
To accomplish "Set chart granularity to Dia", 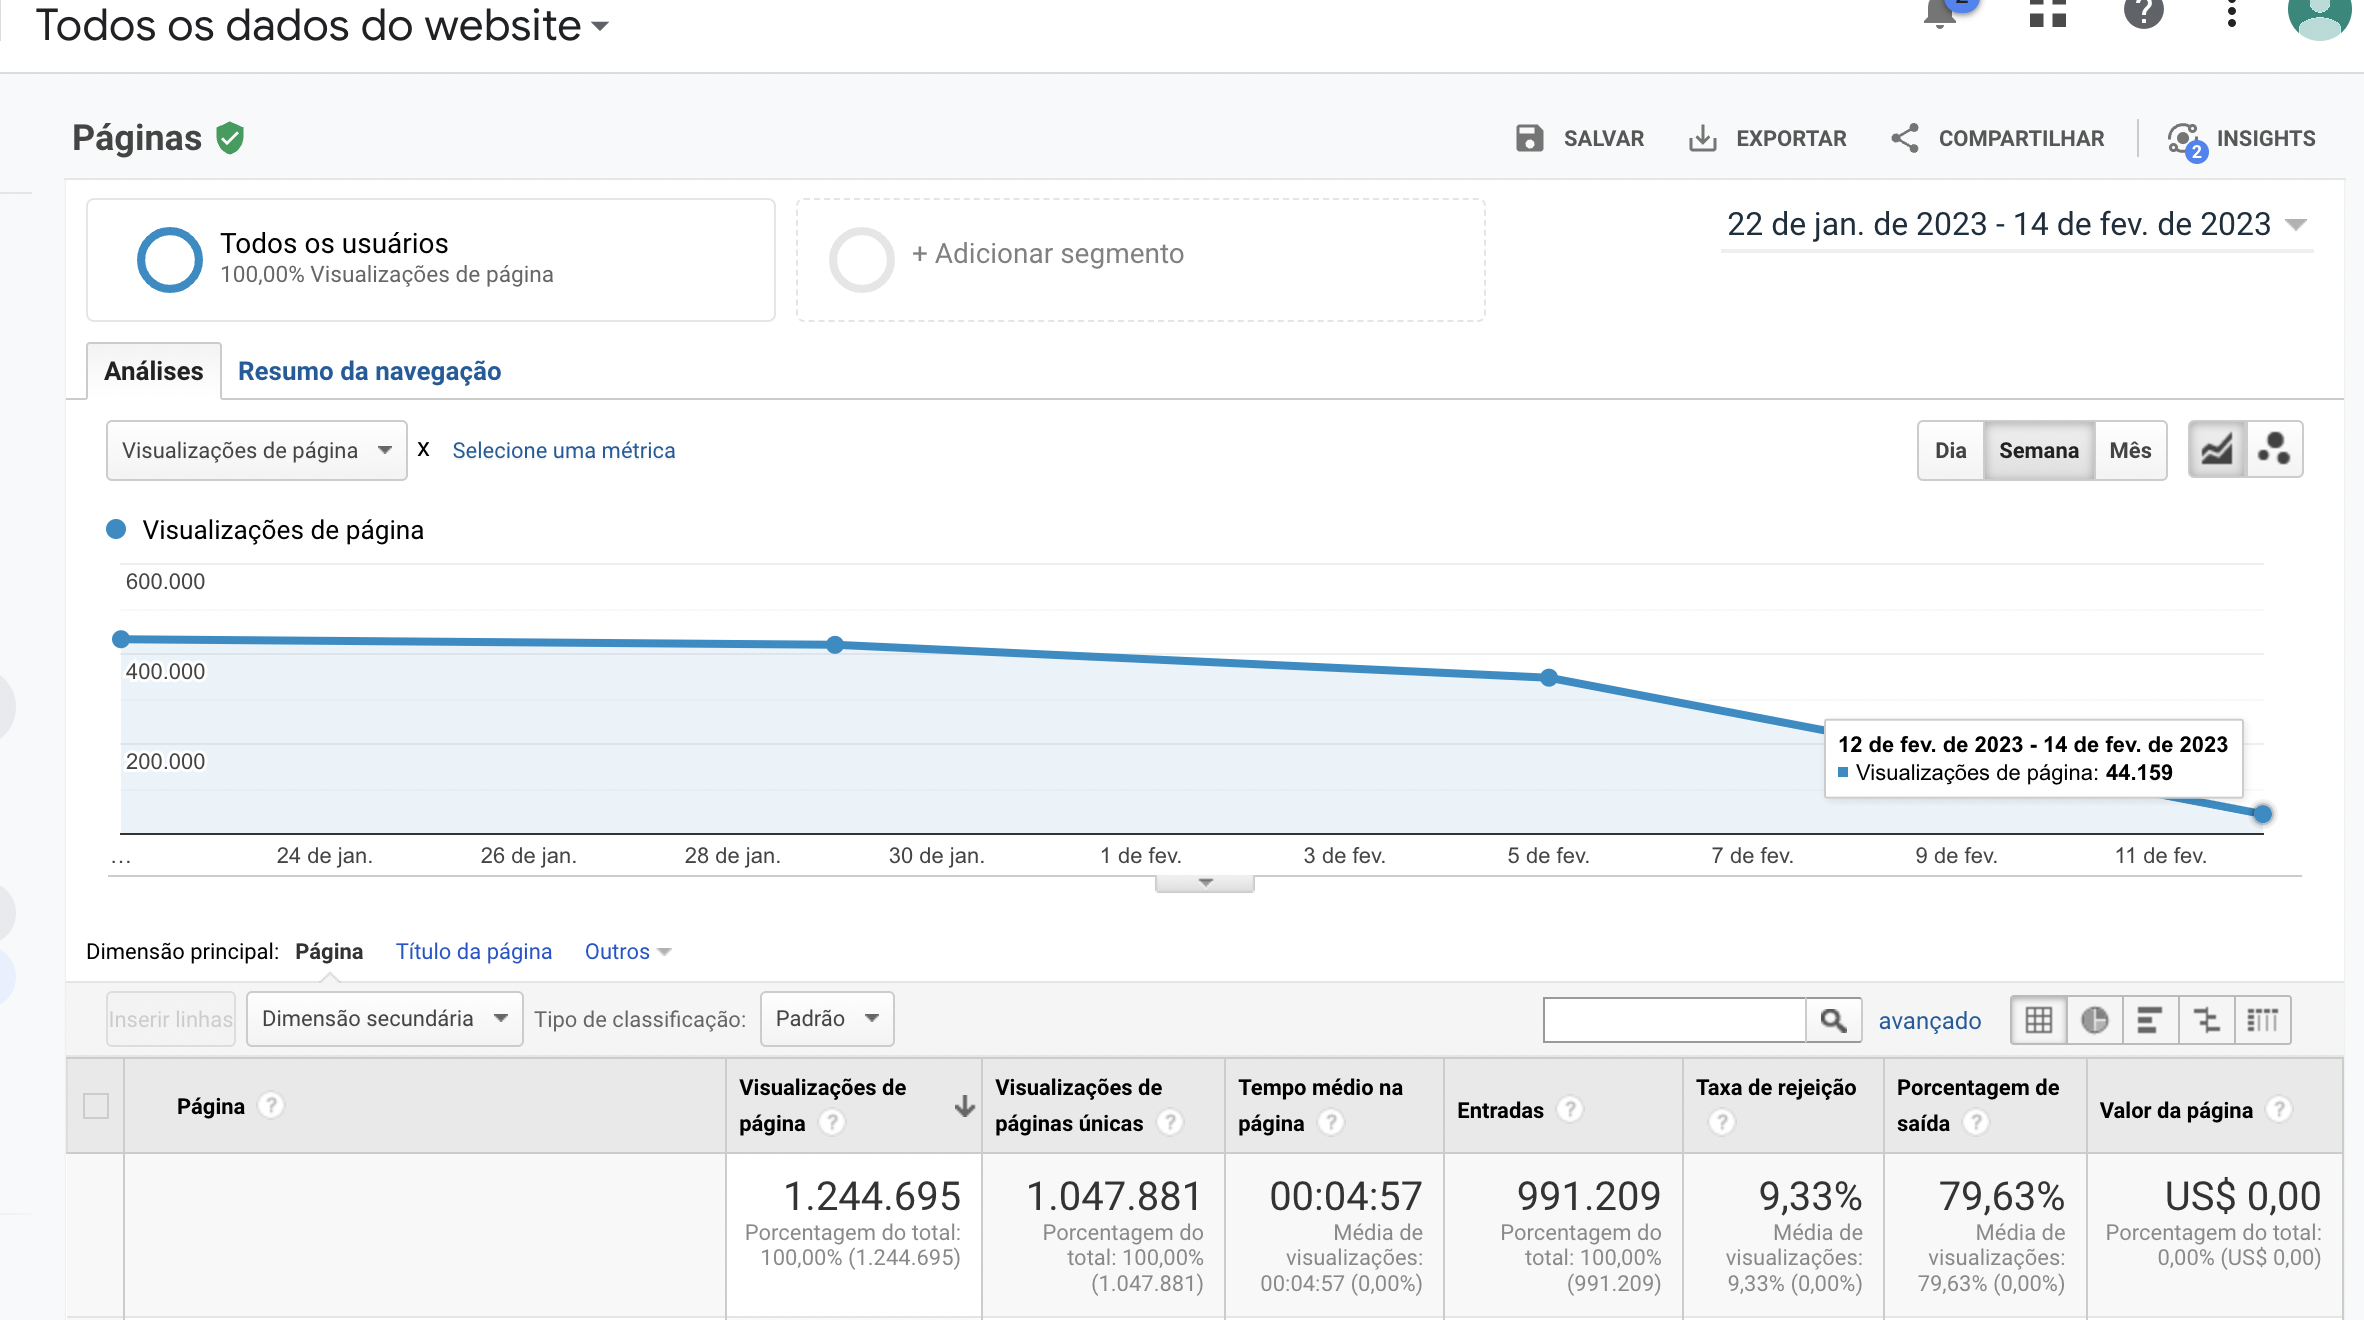I will coord(1950,450).
